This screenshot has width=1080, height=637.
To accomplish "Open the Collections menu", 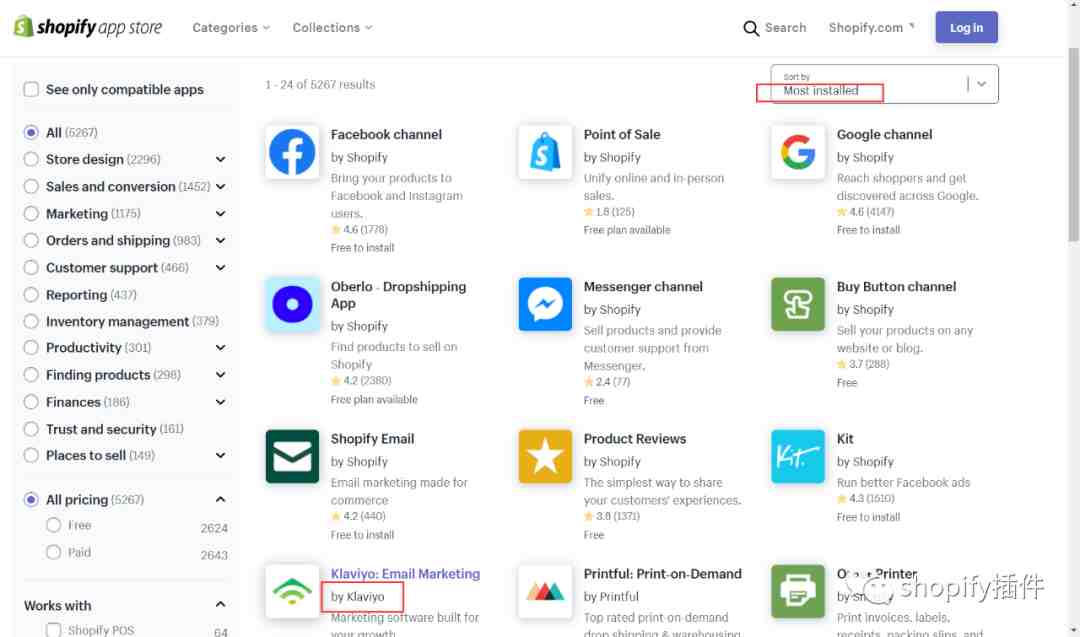I will 332,28.
